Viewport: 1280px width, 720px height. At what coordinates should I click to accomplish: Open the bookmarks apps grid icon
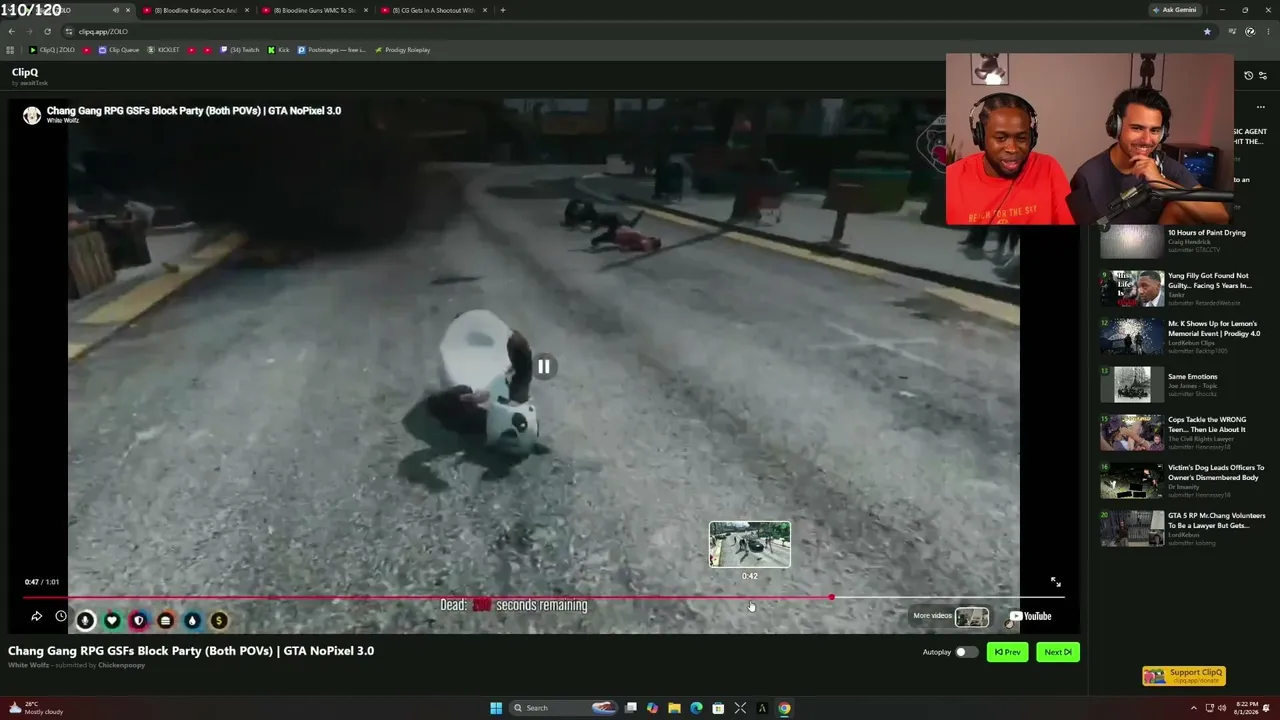(x=11, y=50)
